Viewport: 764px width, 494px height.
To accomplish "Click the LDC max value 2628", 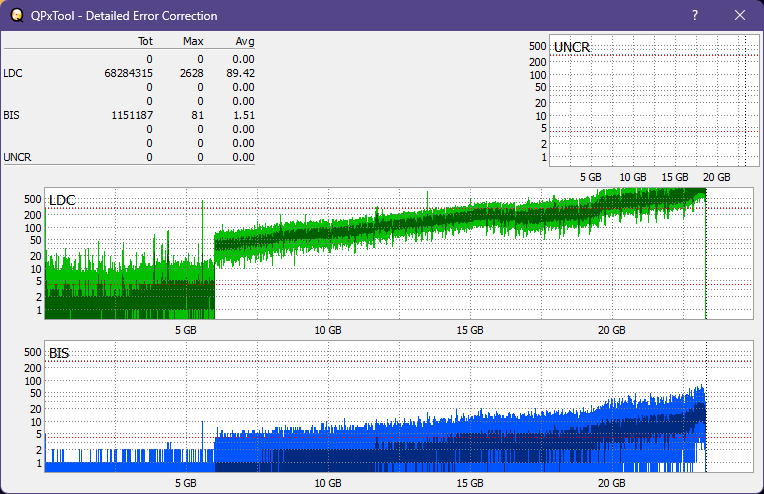I will [x=192, y=73].
